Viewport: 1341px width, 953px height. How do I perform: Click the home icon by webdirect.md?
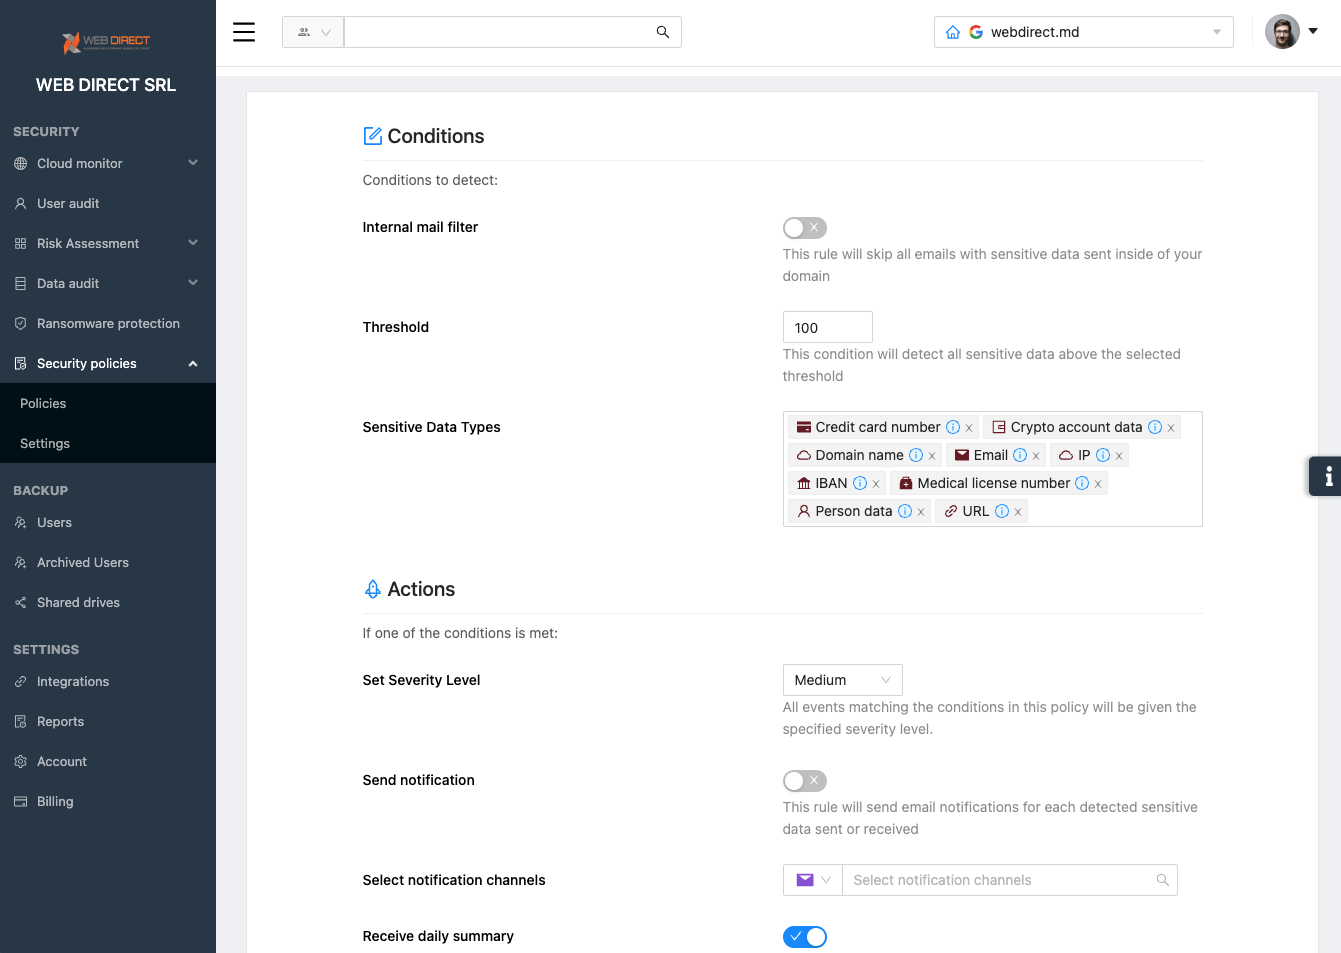[x=953, y=32]
